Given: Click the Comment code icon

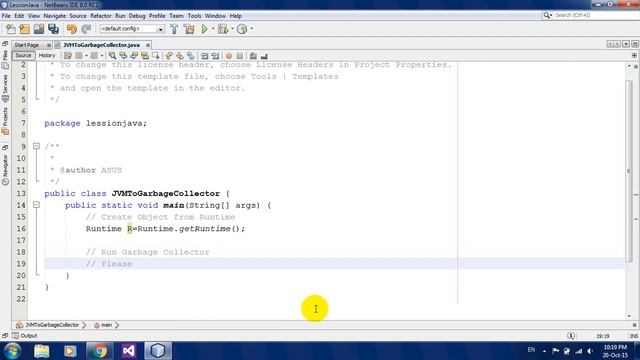Looking at the screenshot, I should [253, 56].
